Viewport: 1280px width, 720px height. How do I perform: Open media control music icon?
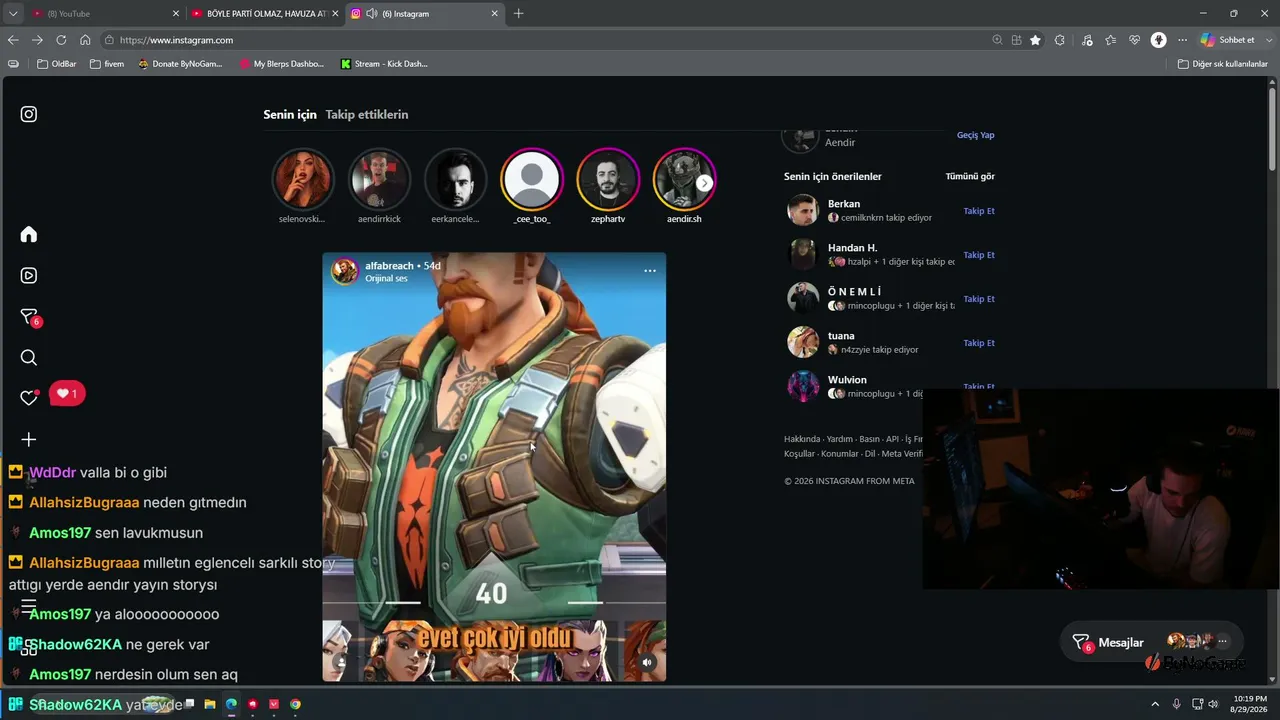coord(1086,40)
